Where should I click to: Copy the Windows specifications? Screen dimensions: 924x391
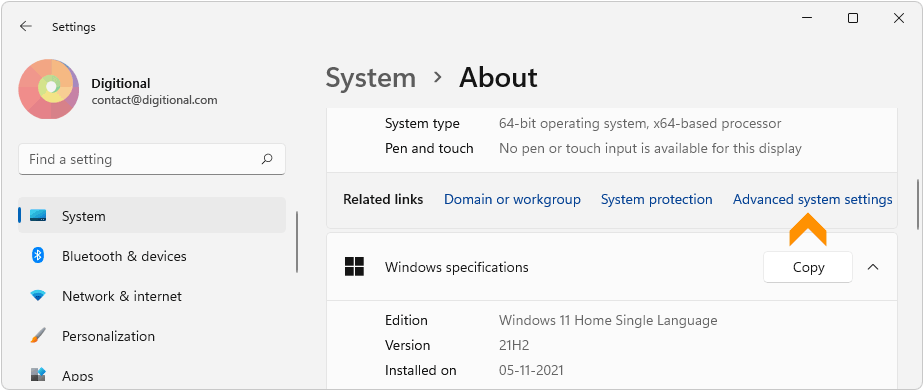[x=808, y=267]
